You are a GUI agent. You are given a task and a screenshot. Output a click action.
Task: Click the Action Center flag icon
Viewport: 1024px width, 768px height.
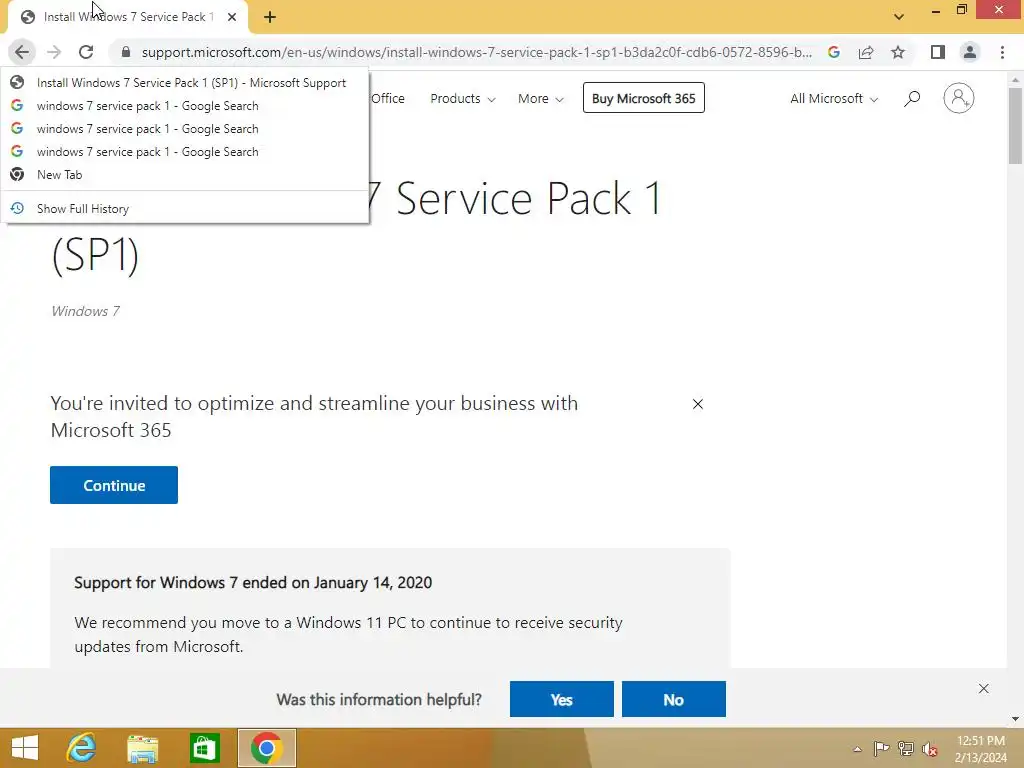[881, 748]
